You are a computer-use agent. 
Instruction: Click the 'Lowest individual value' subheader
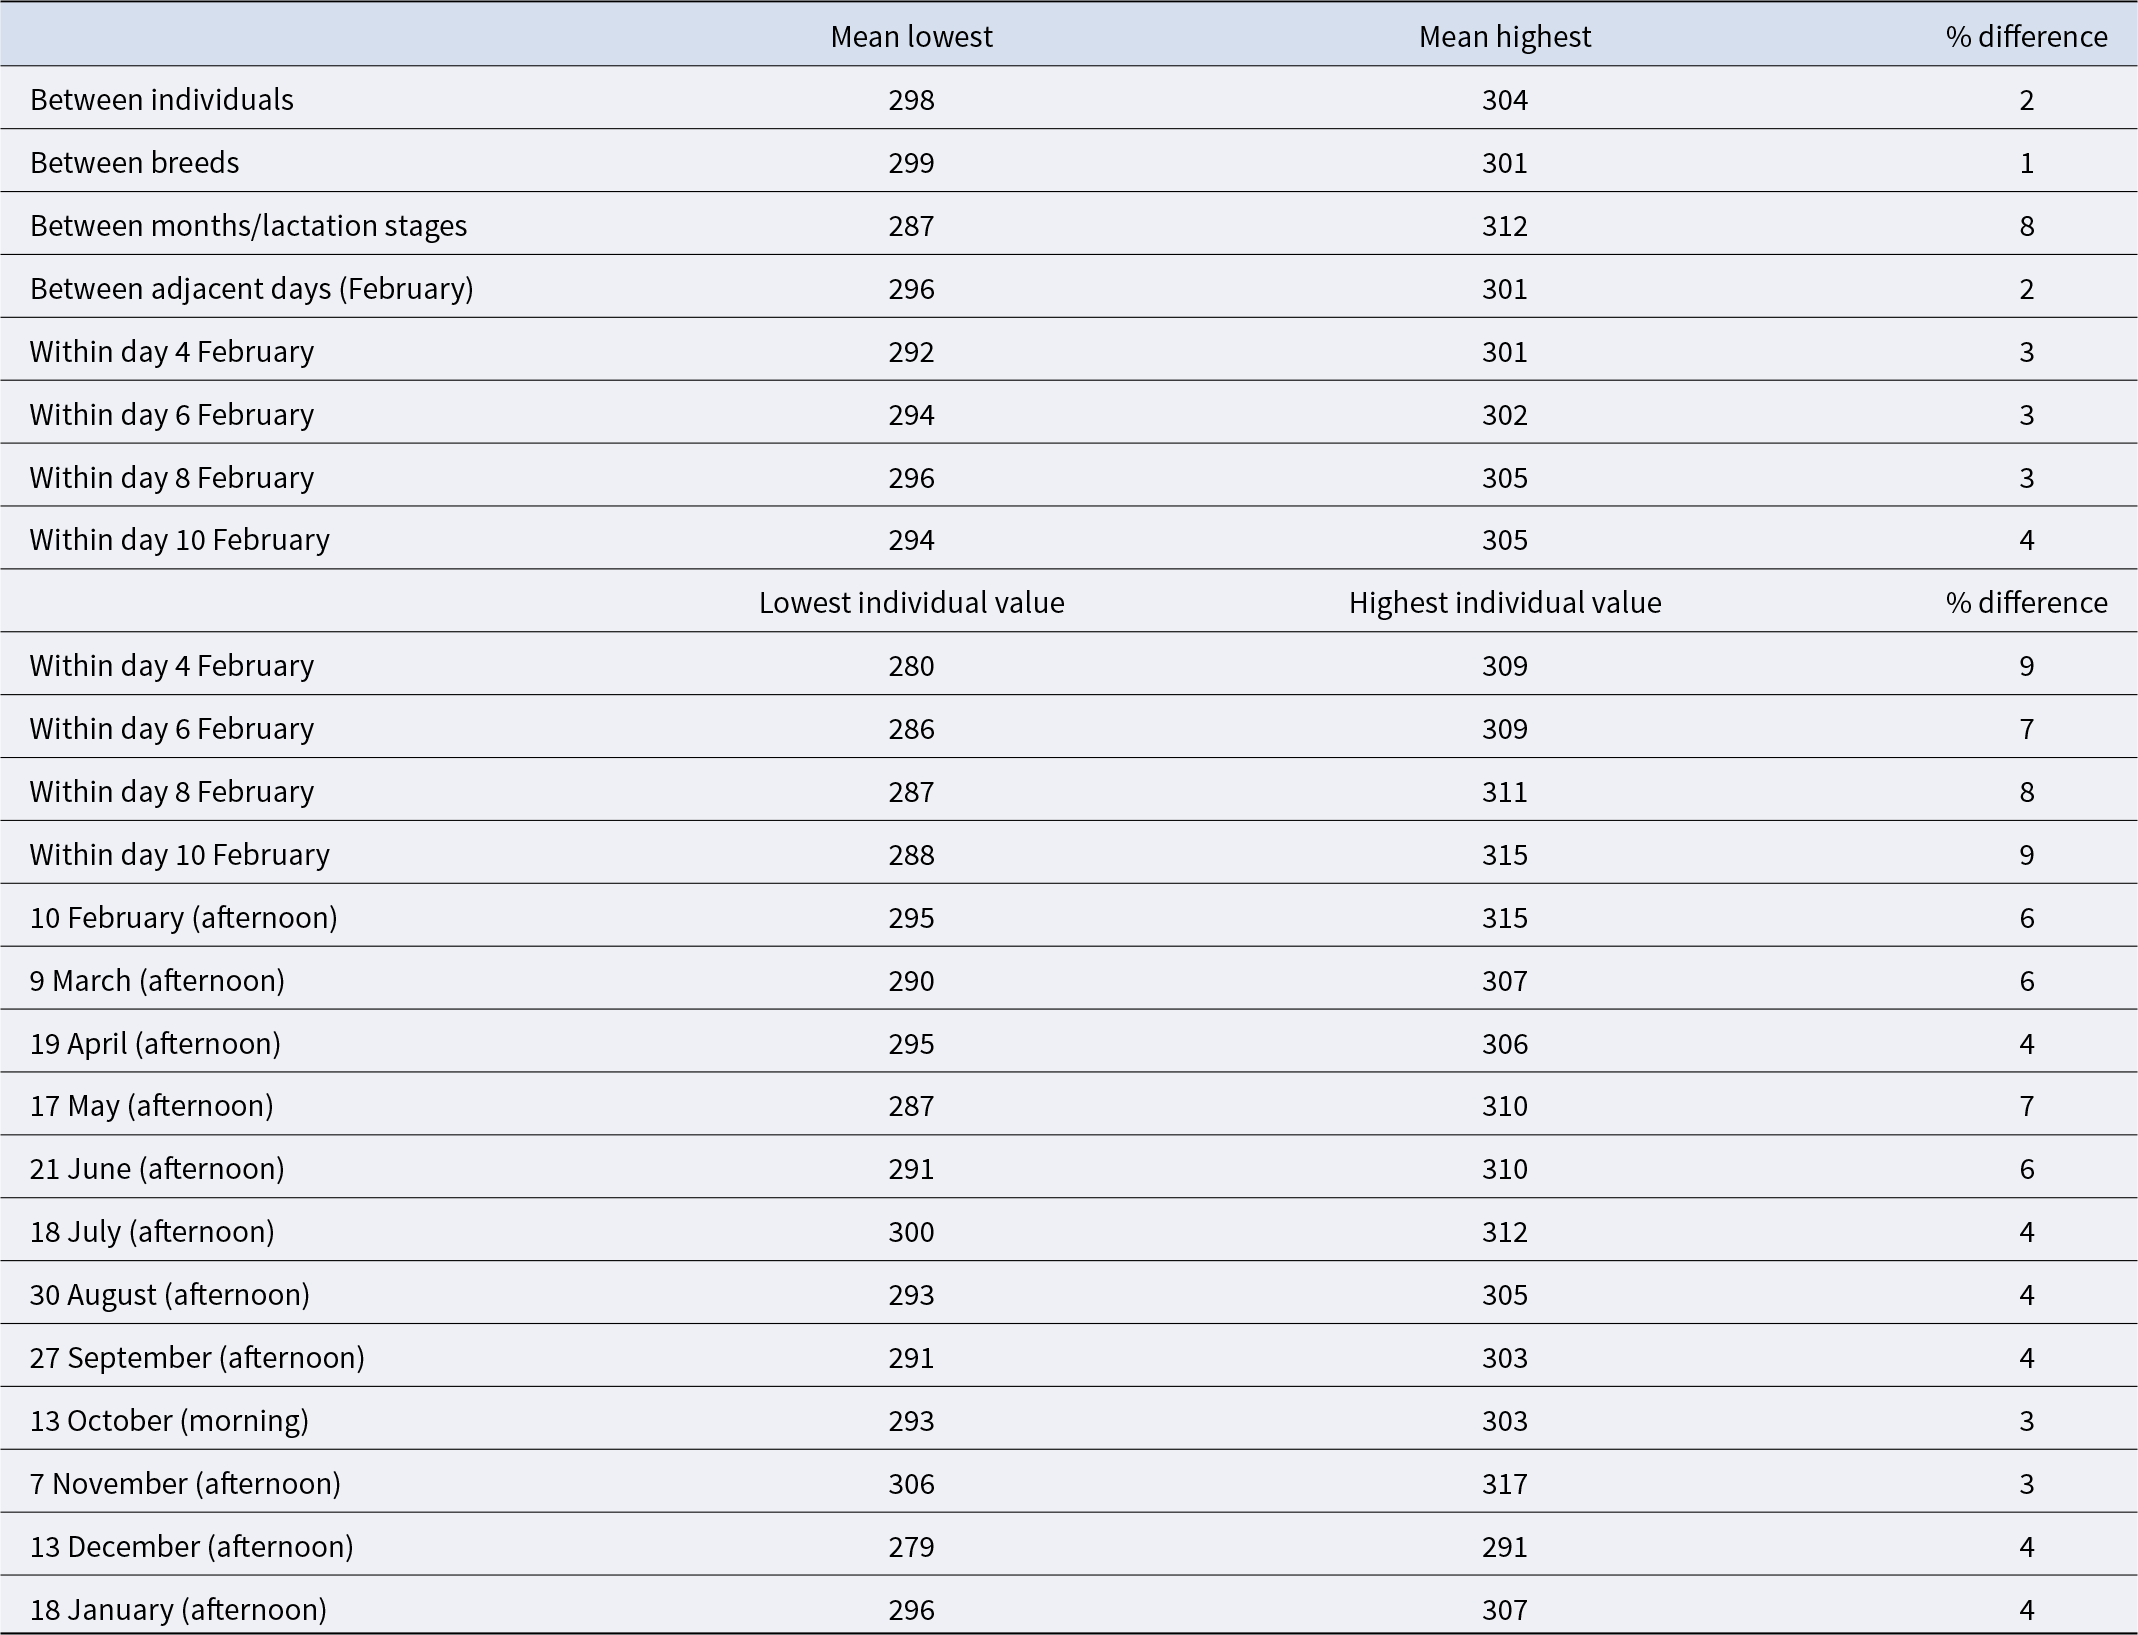[x=911, y=603]
